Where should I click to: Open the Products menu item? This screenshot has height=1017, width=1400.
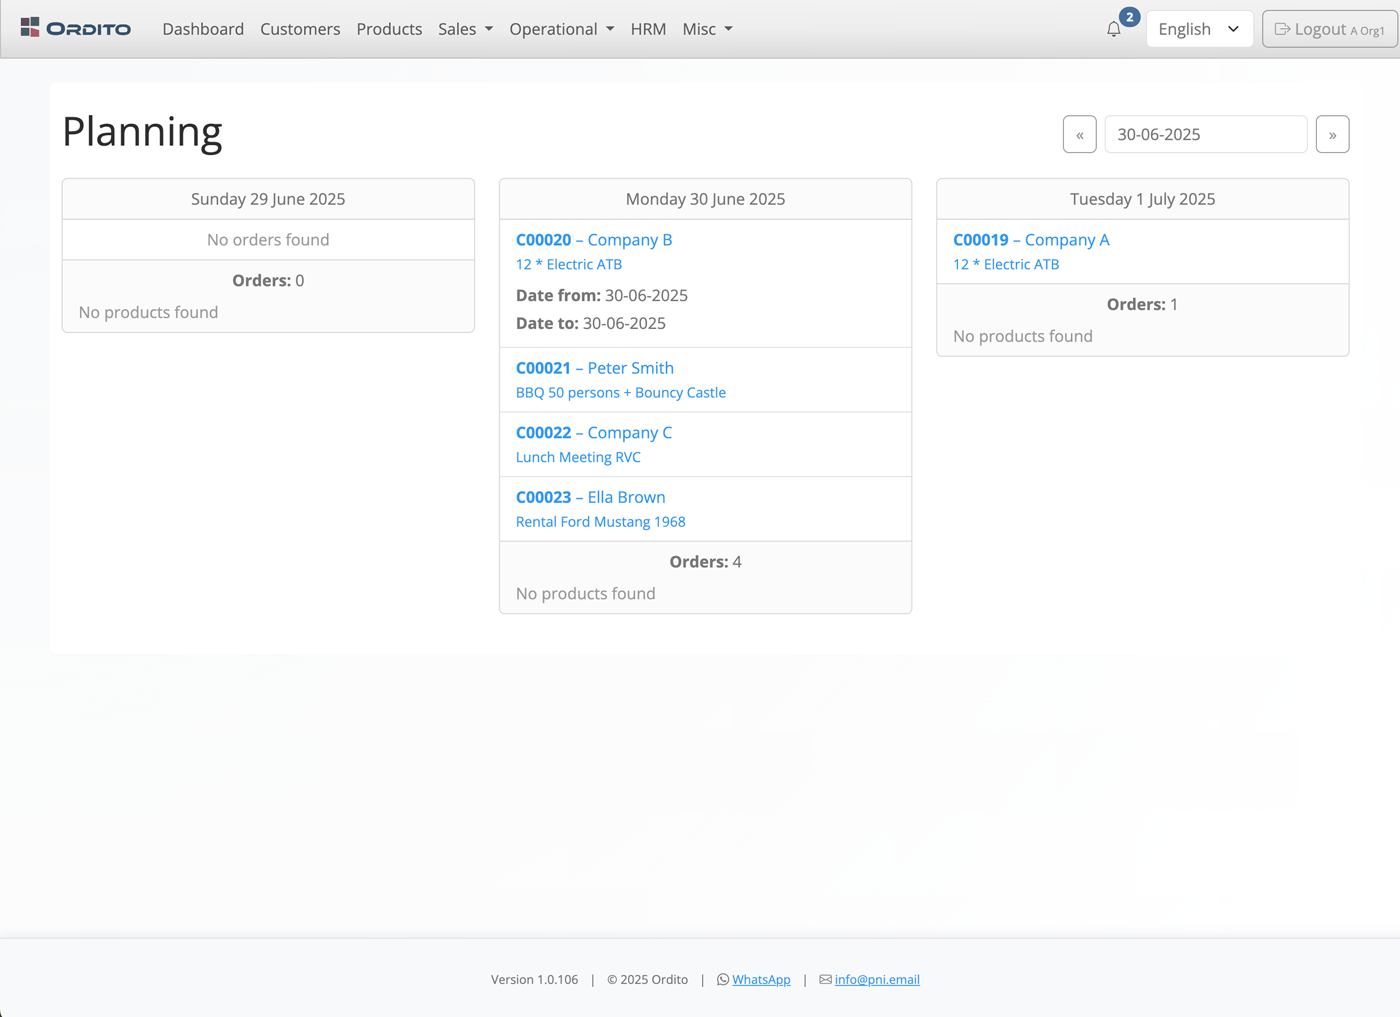coord(389,29)
